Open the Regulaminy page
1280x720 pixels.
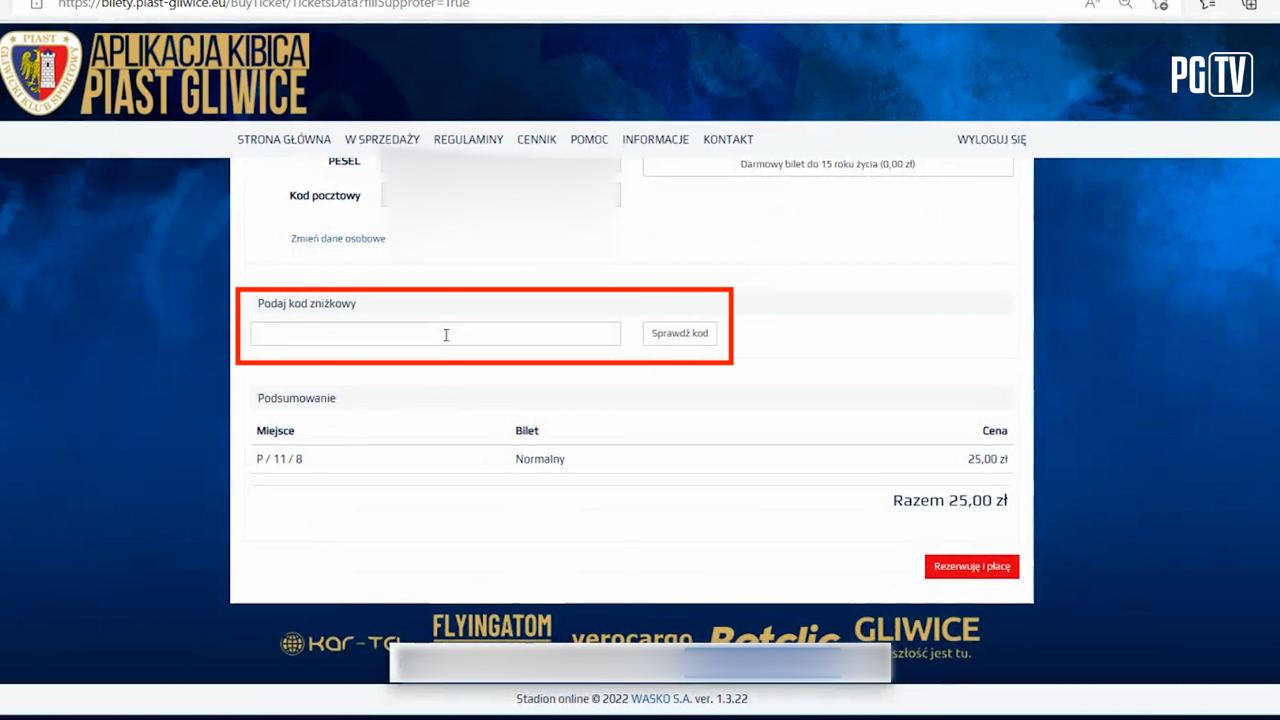[468, 140]
